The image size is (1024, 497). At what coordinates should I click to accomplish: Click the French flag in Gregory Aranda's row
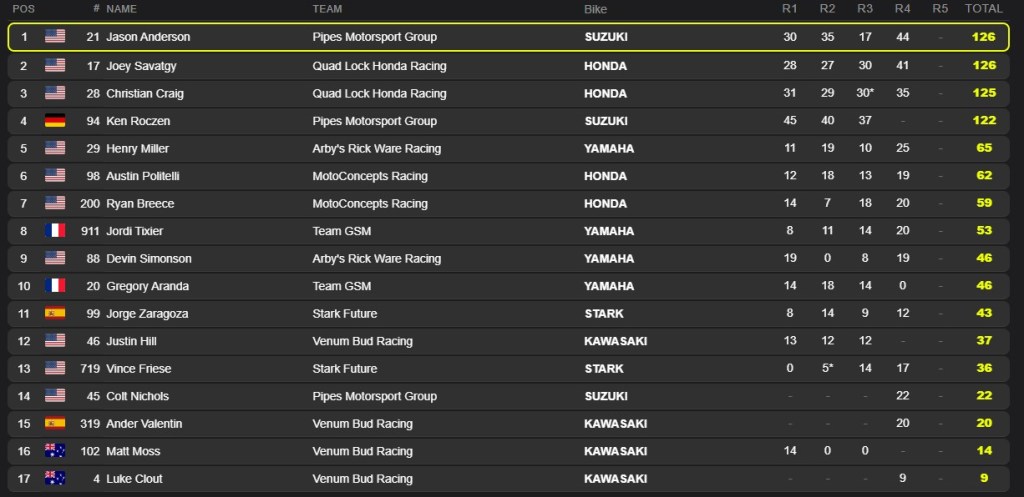55,286
